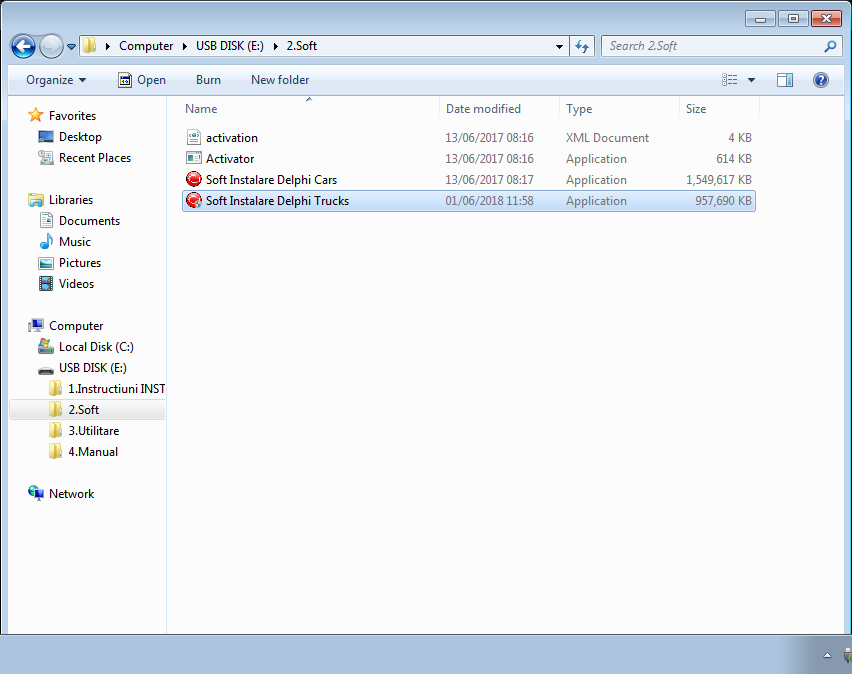Click 2.Soft in the address breadcrumb

[x=302, y=46]
